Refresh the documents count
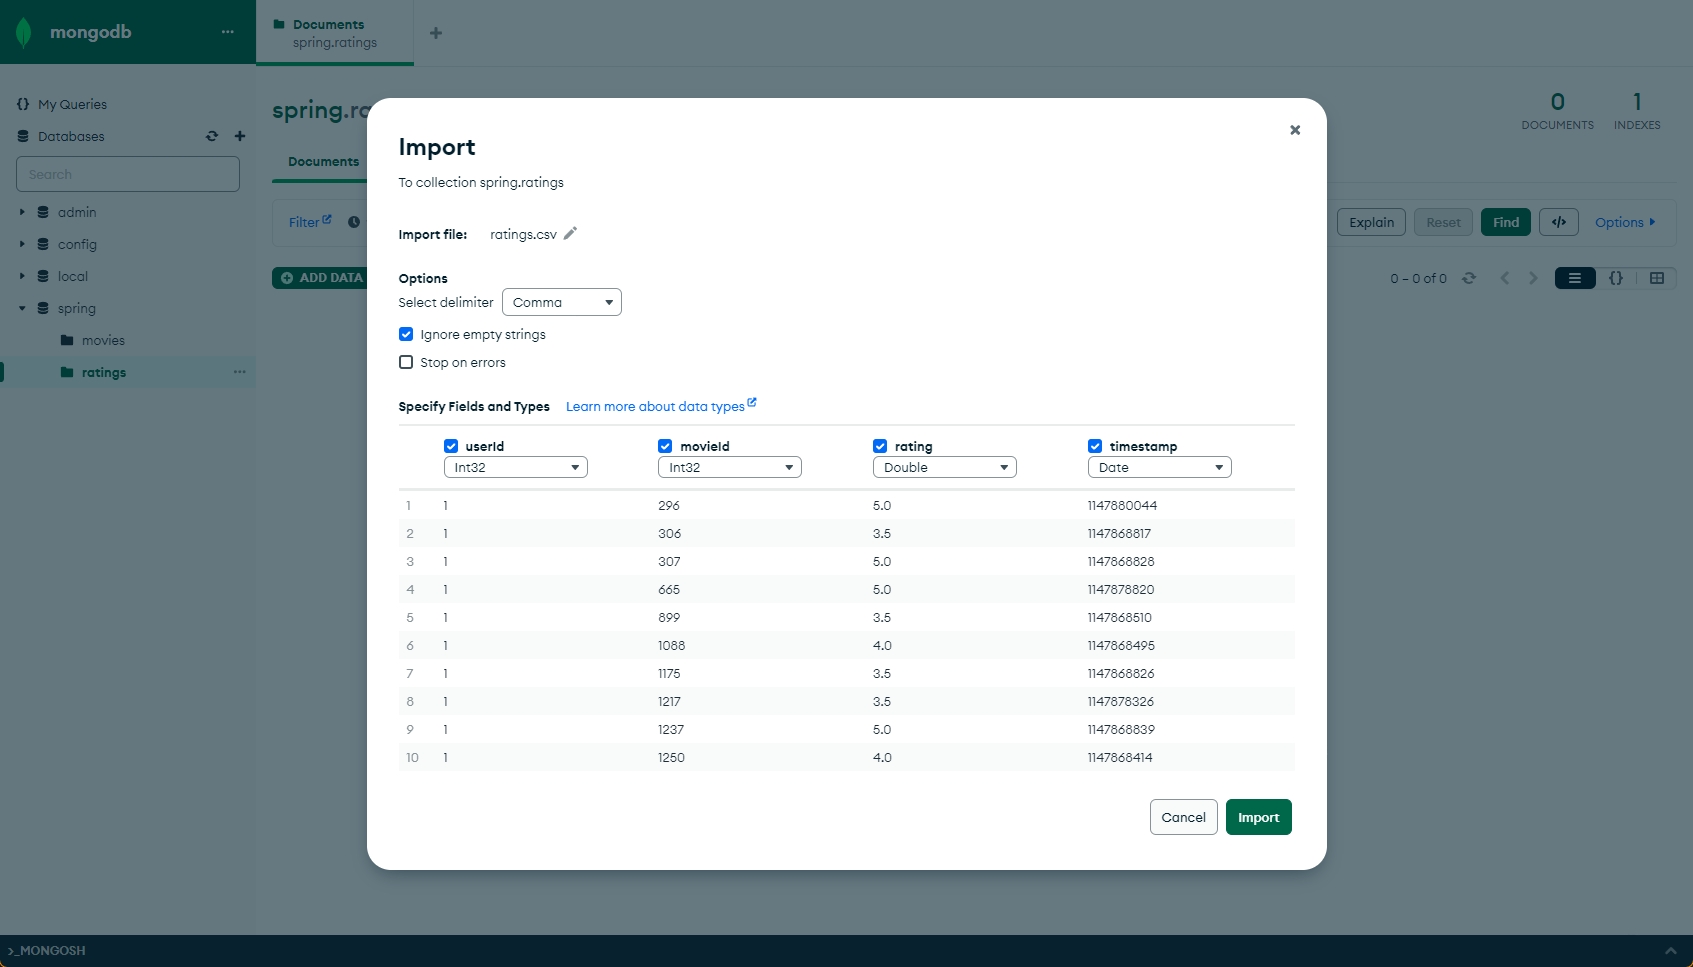1693x967 pixels. 1469,278
